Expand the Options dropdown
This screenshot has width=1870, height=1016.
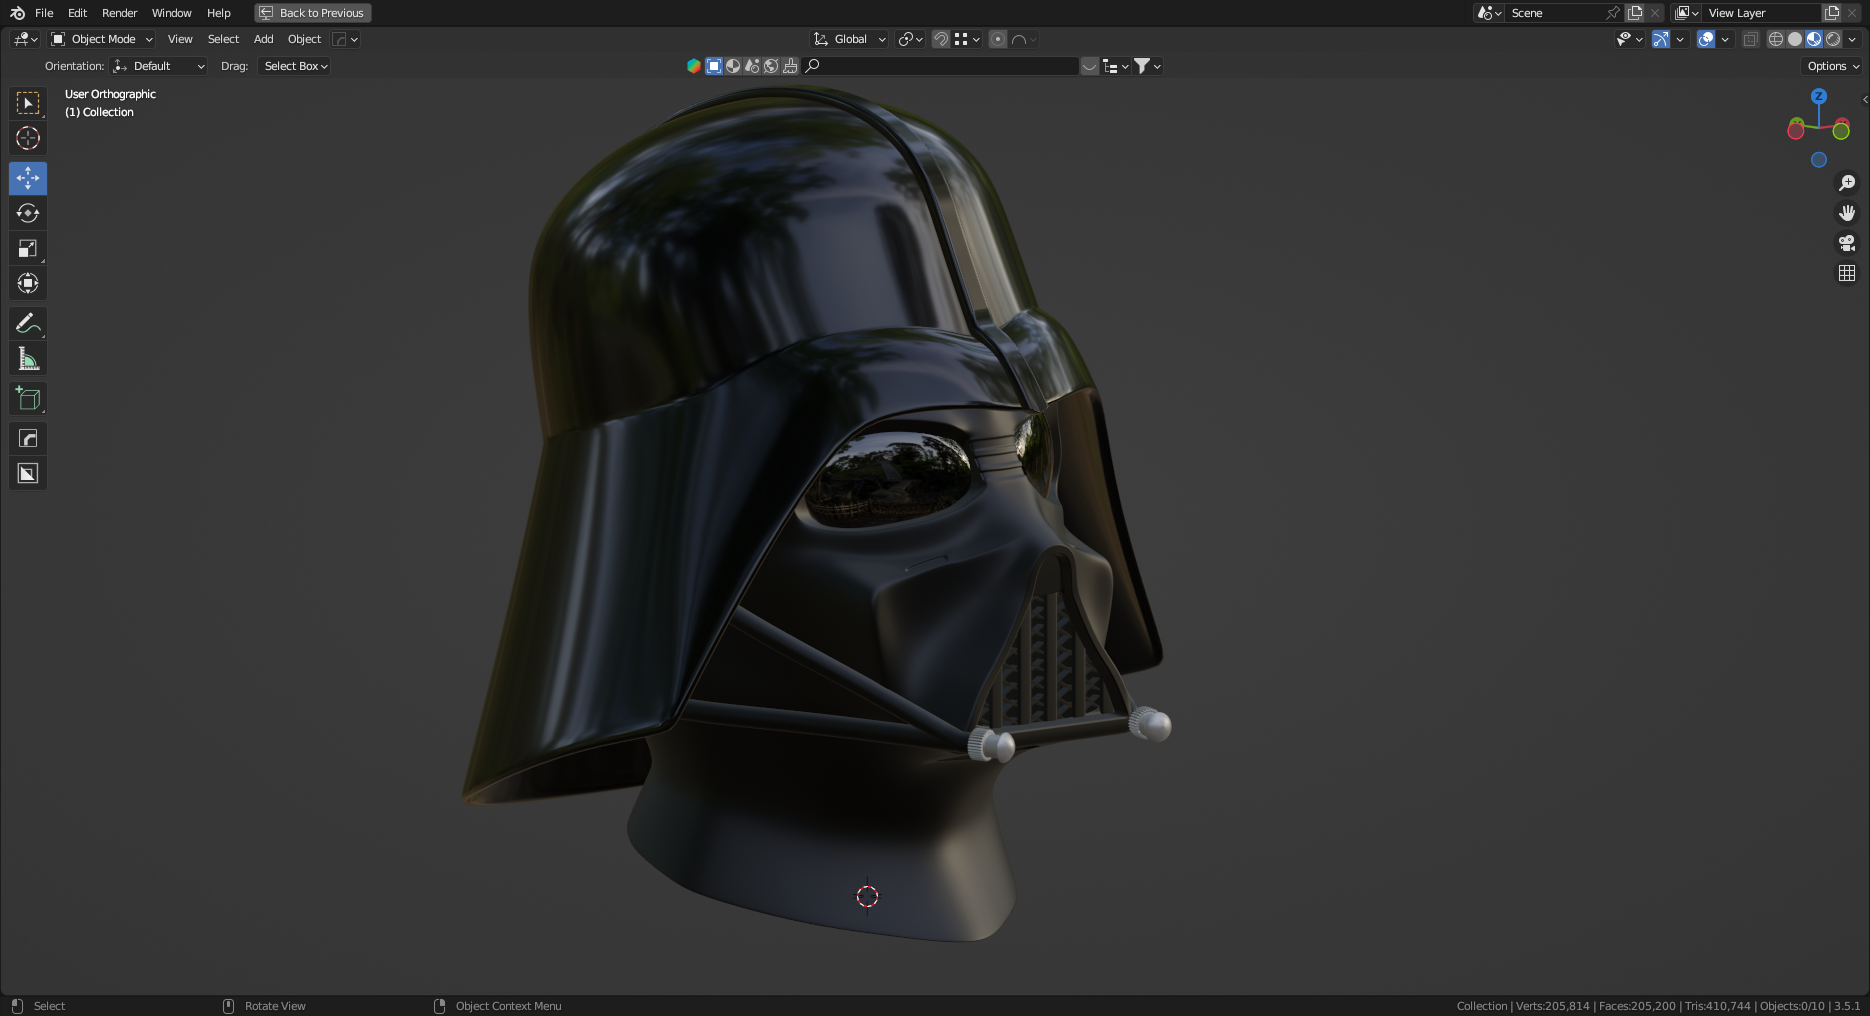(1833, 66)
